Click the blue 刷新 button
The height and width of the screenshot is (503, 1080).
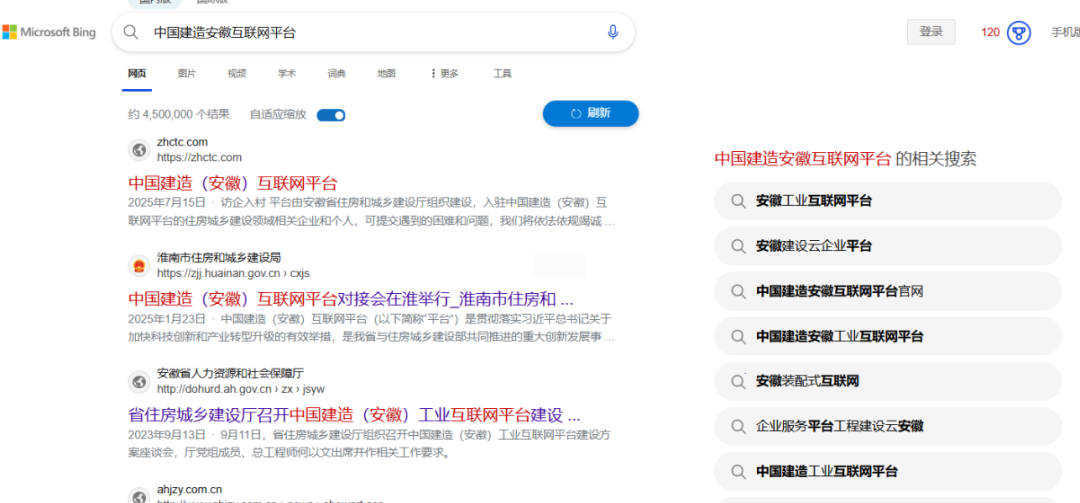590,114
